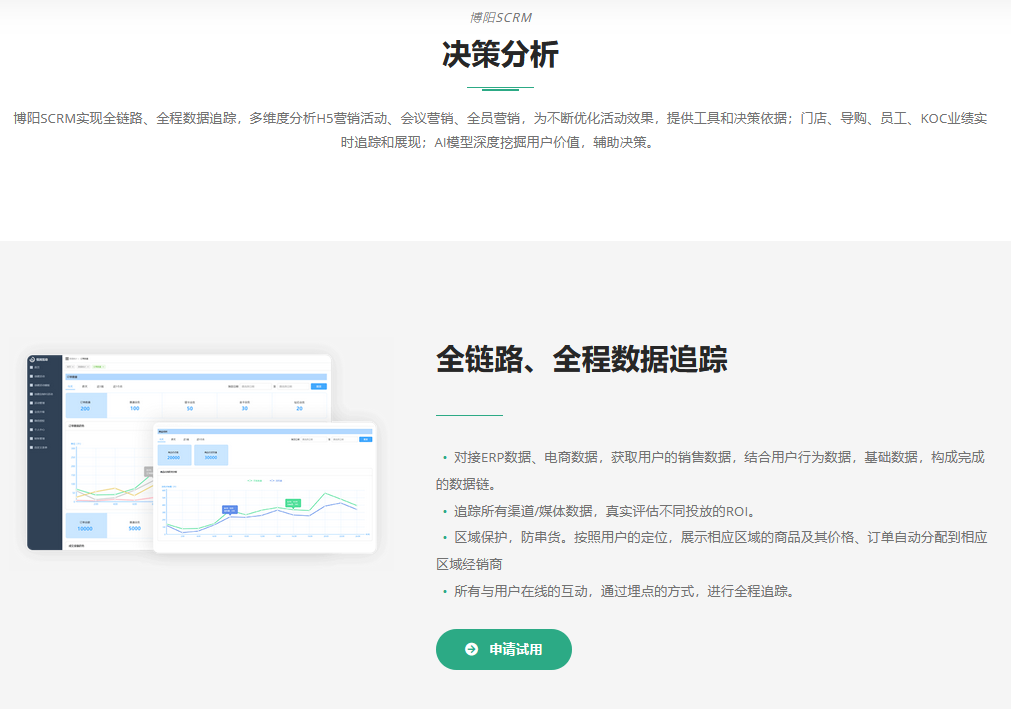The width and height of the screenshot is (1011, 709).
Task: Click the bullet starting 对接ERP数据
Action: point(711,471)
